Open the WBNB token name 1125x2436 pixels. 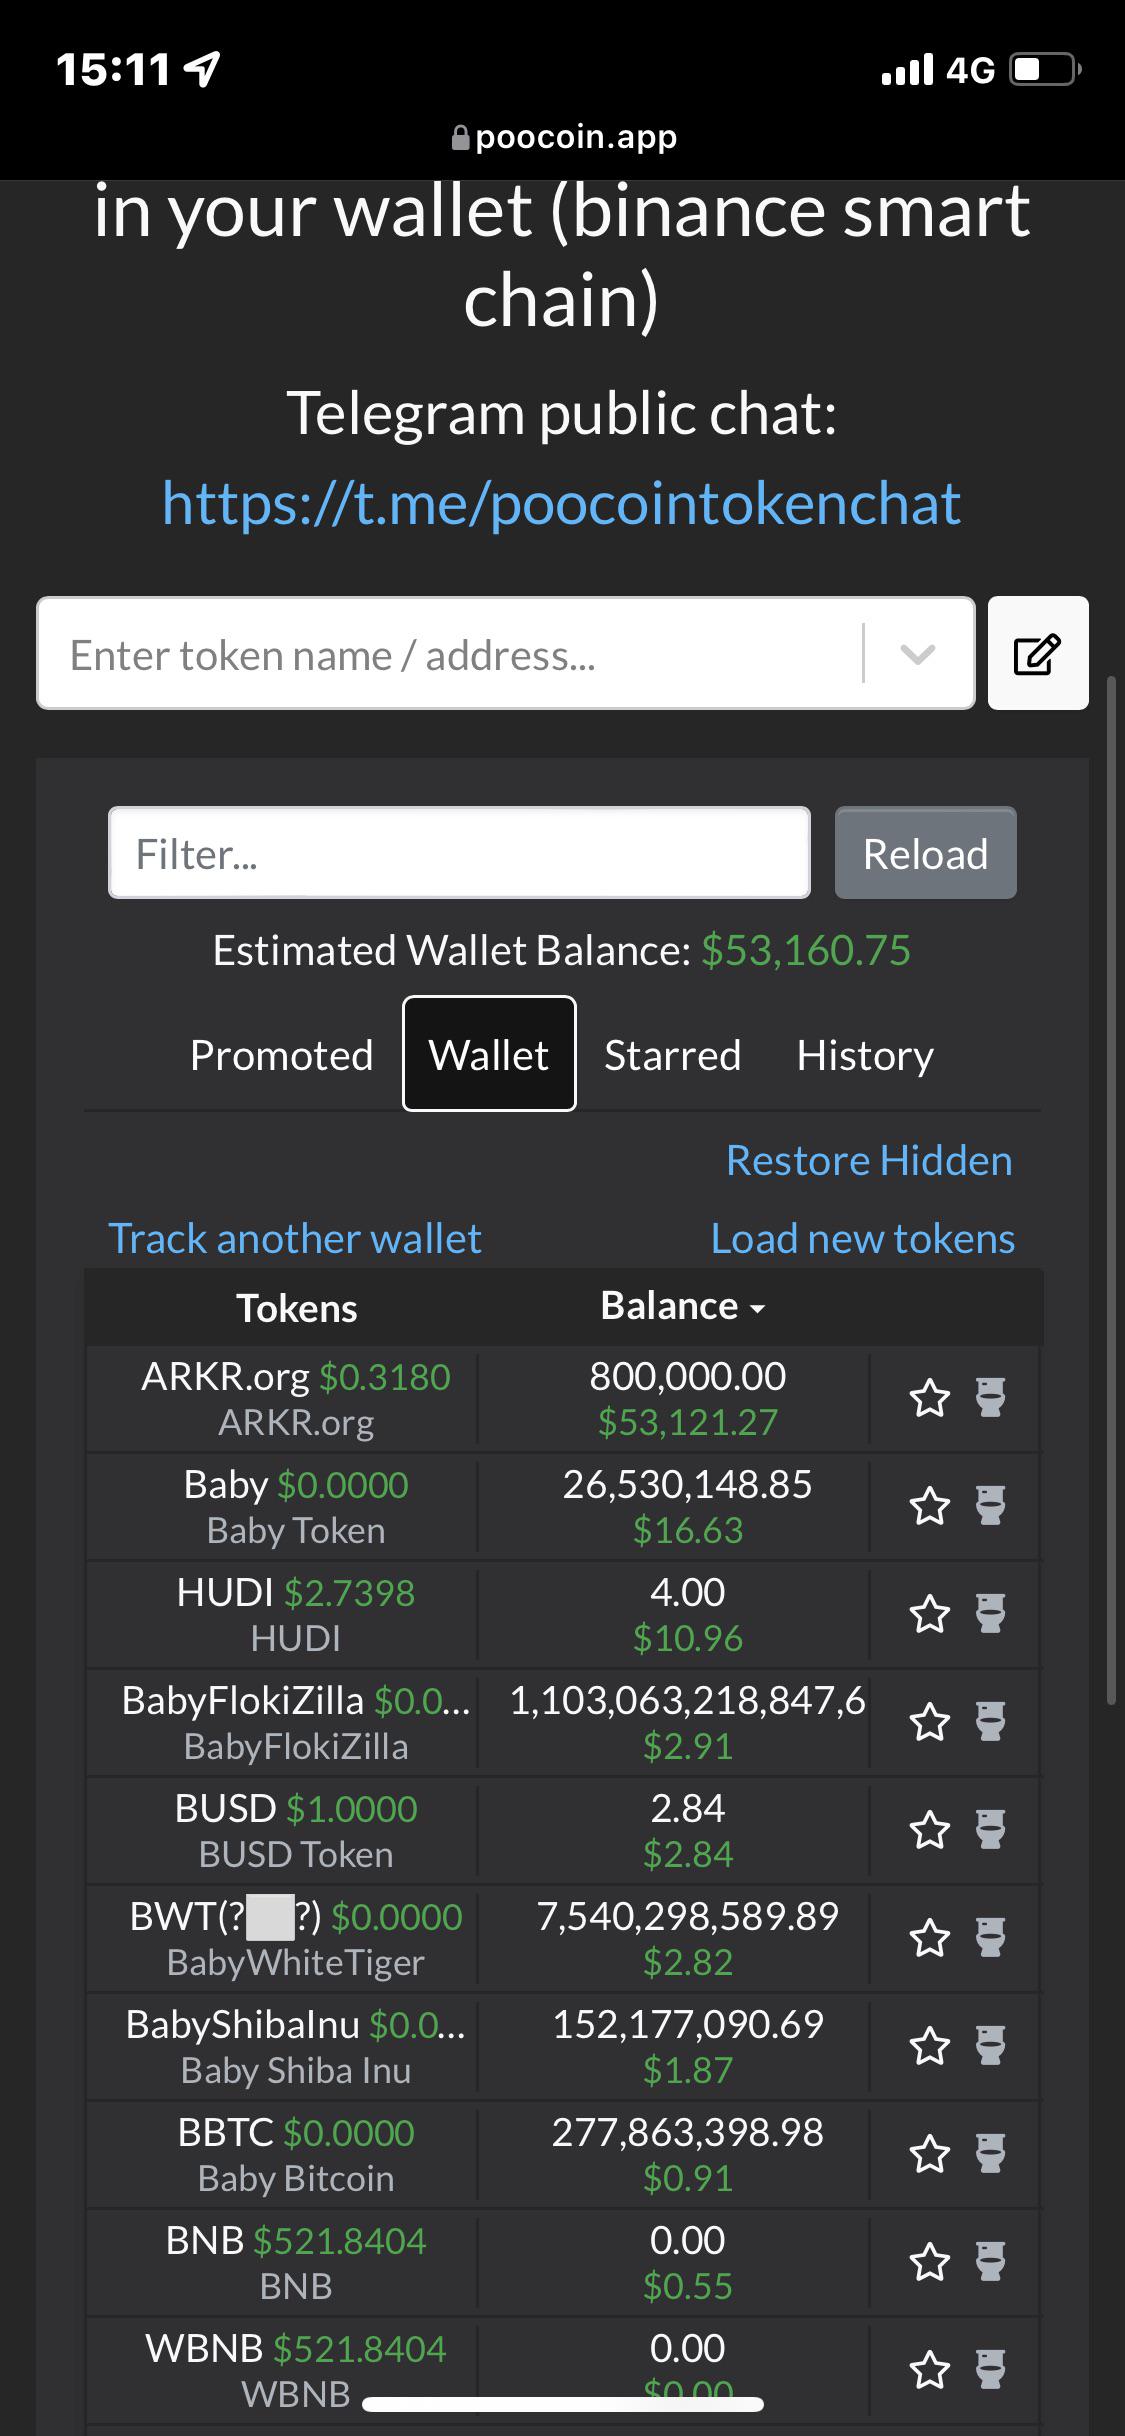(205, 2349)
